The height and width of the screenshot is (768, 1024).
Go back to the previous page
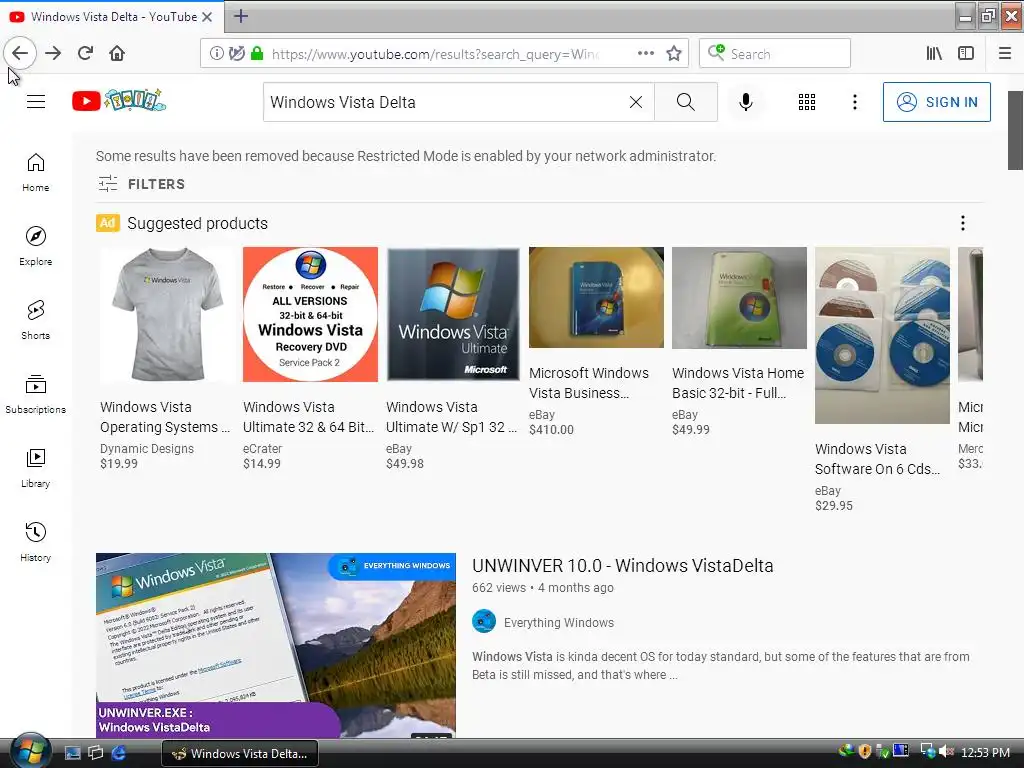point(20,53)
